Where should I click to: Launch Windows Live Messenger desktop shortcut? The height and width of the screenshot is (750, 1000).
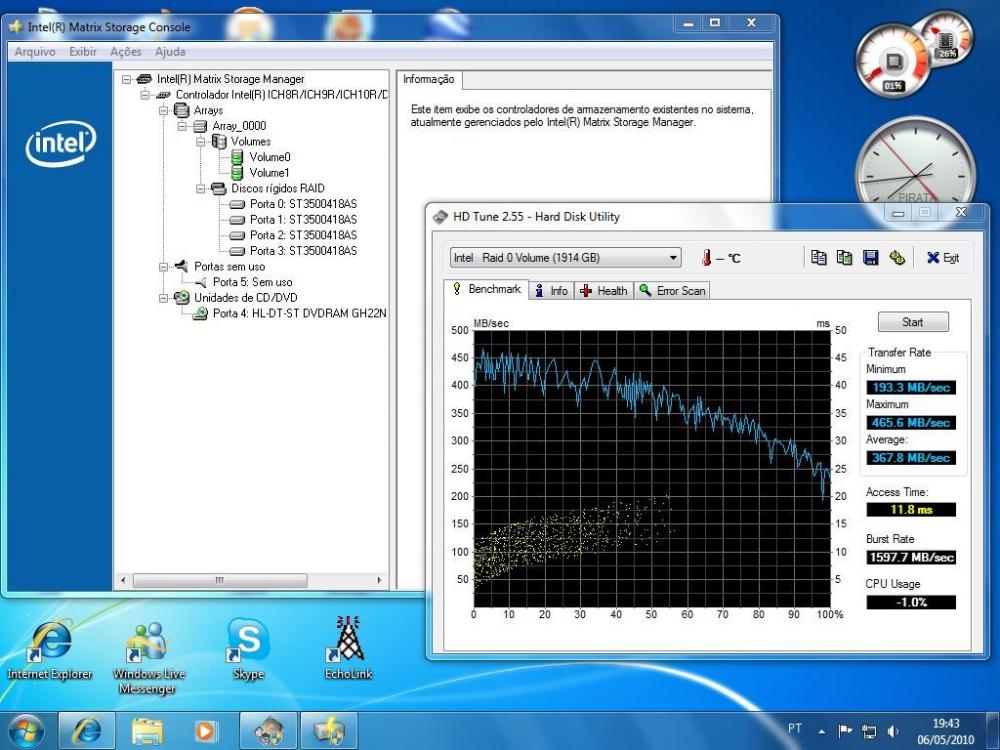click(149, 642)
